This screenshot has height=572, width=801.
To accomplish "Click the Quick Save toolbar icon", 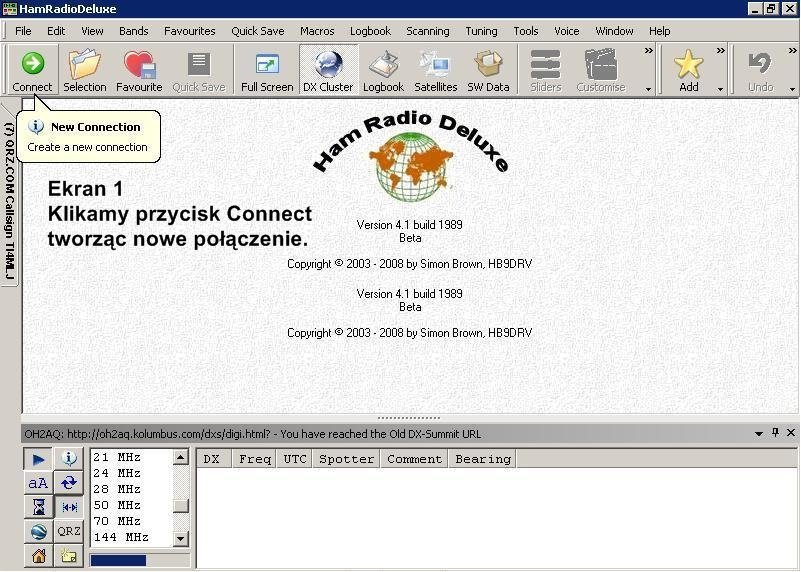I will point(199,70).
